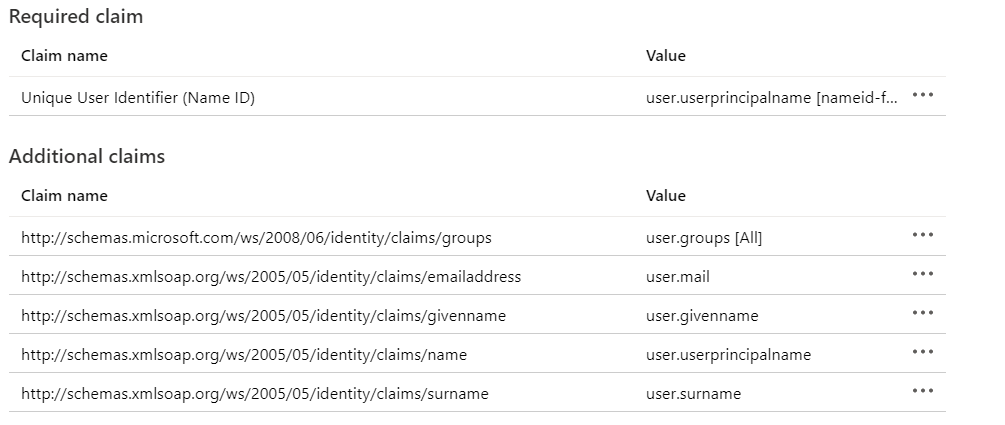
Task: Edit the emailaddress claim entry
Action: tap(270, 276)
